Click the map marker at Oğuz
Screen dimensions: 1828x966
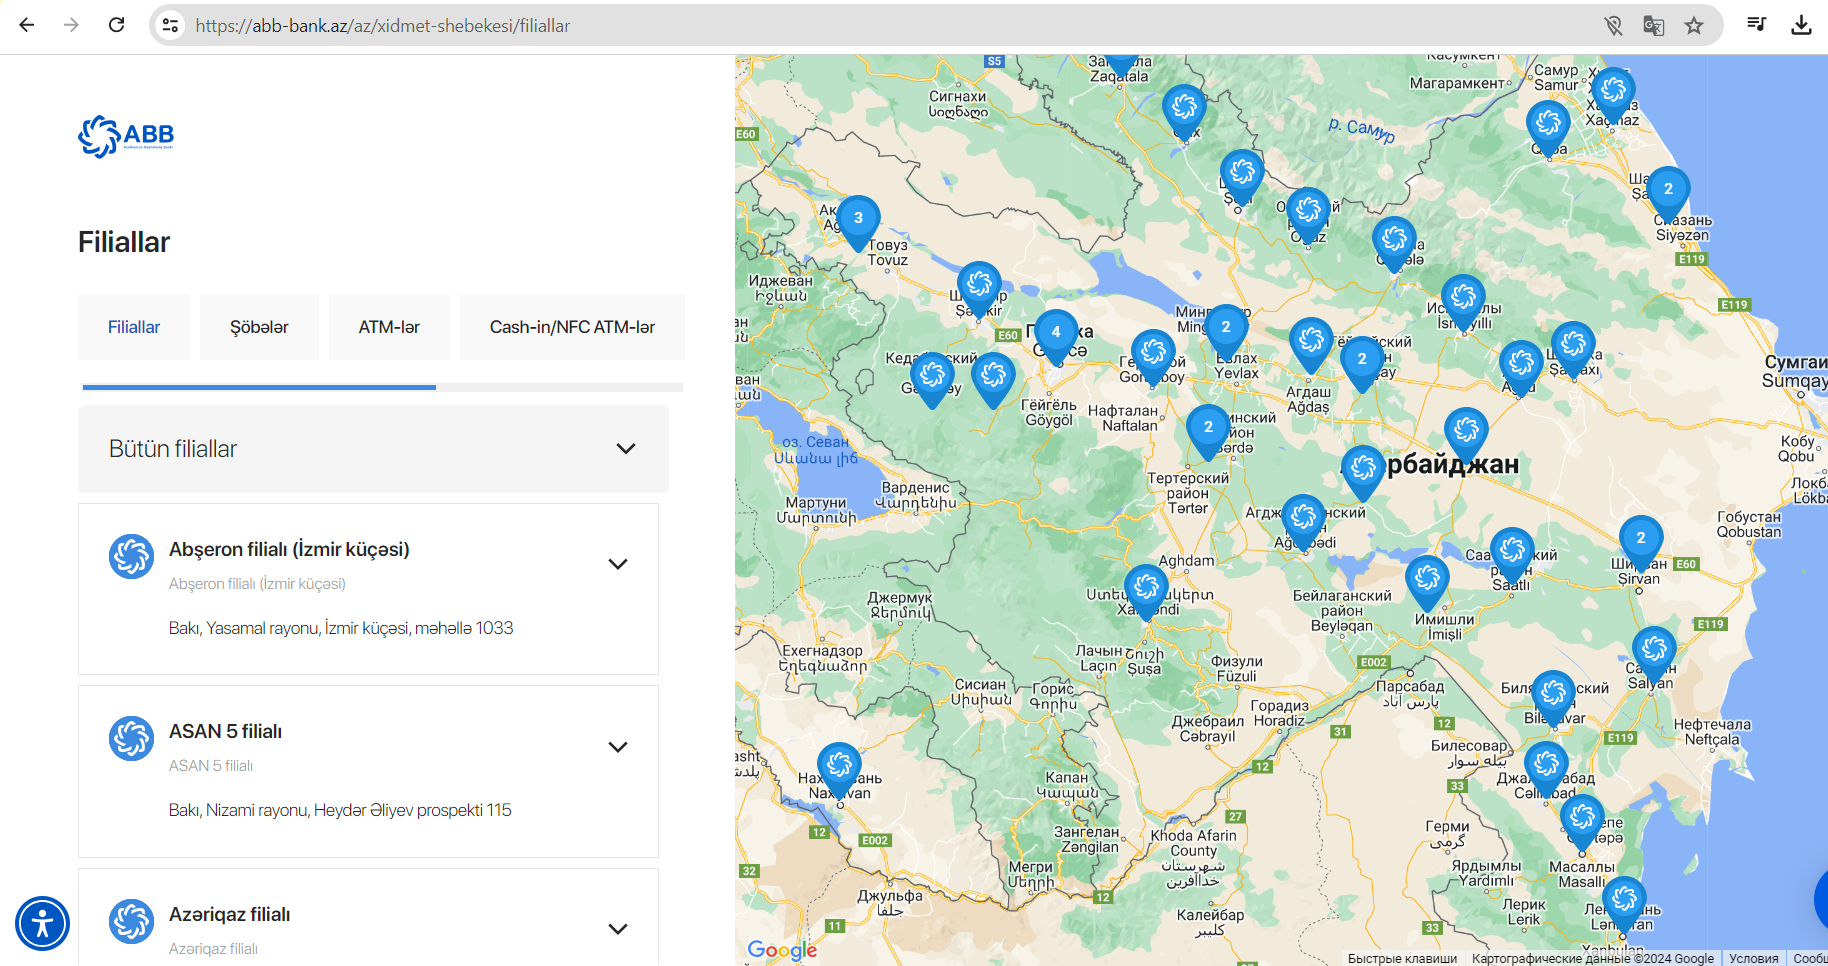coord(1308,214)
